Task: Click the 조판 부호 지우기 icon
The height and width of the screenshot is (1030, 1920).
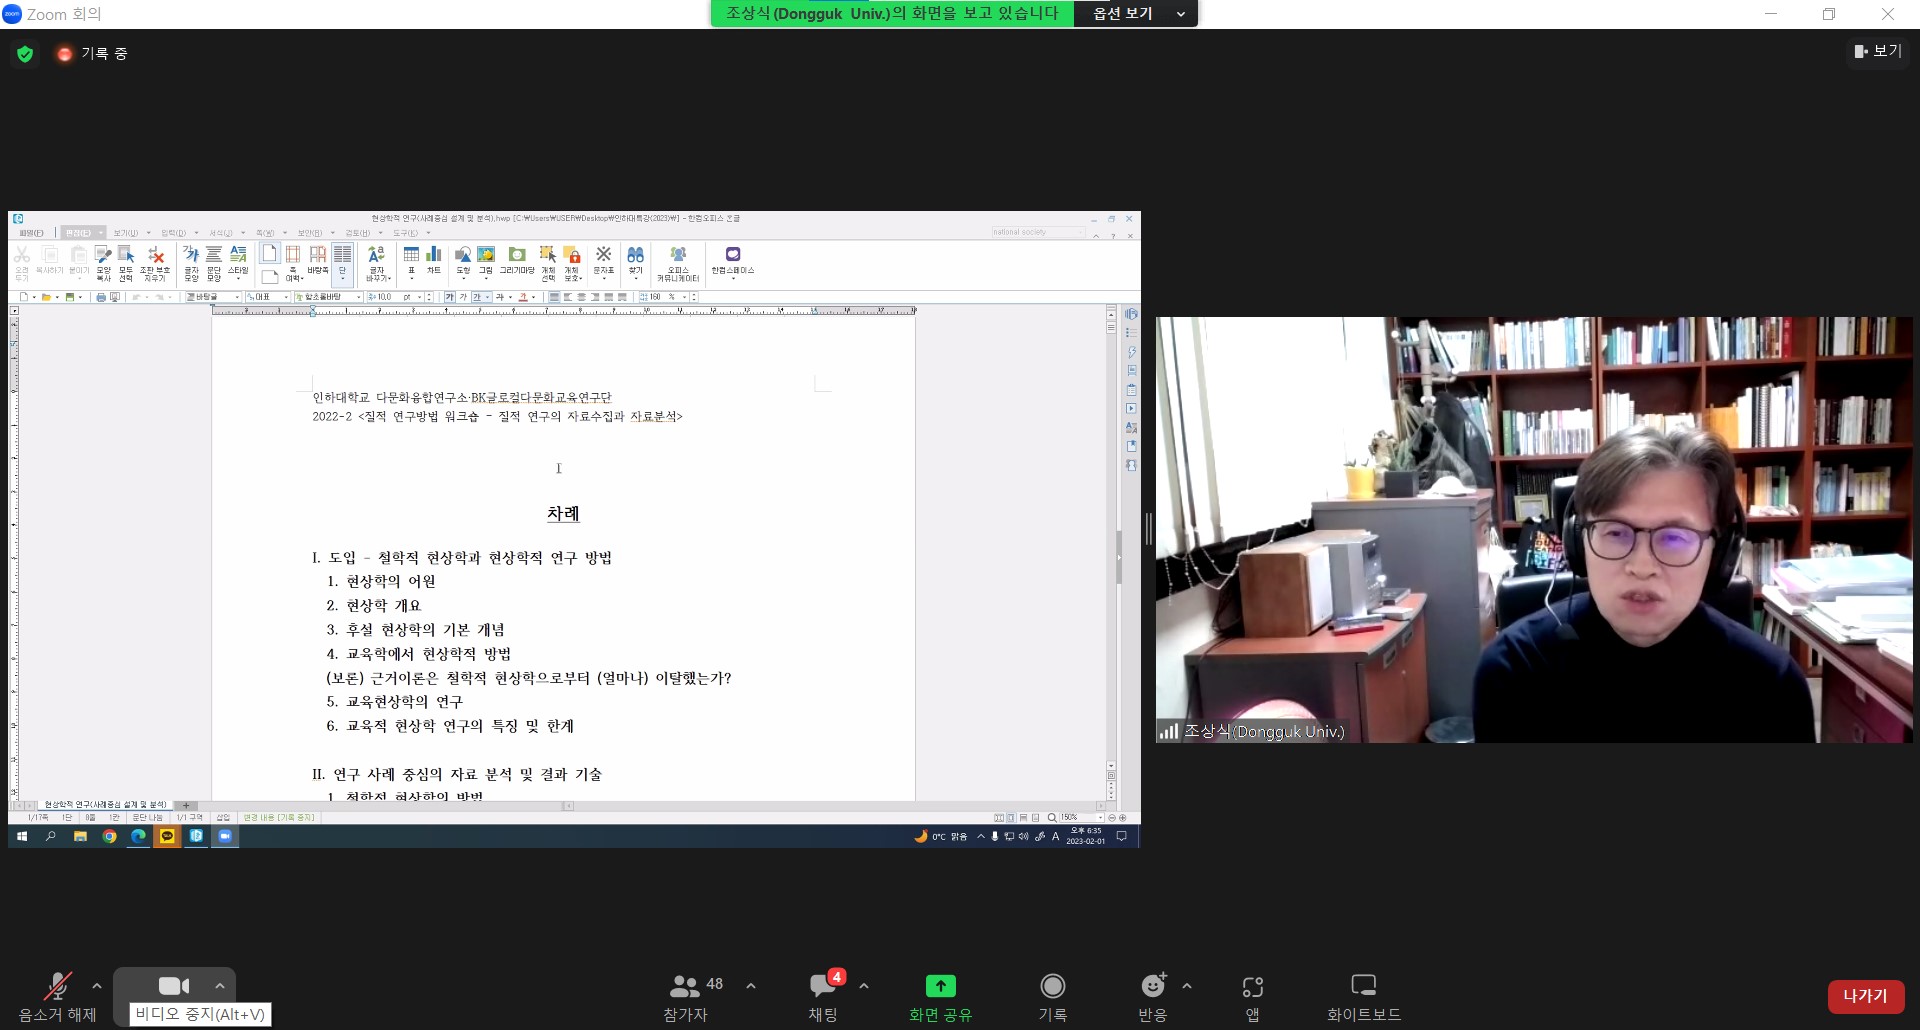Action: pos(155,263)
